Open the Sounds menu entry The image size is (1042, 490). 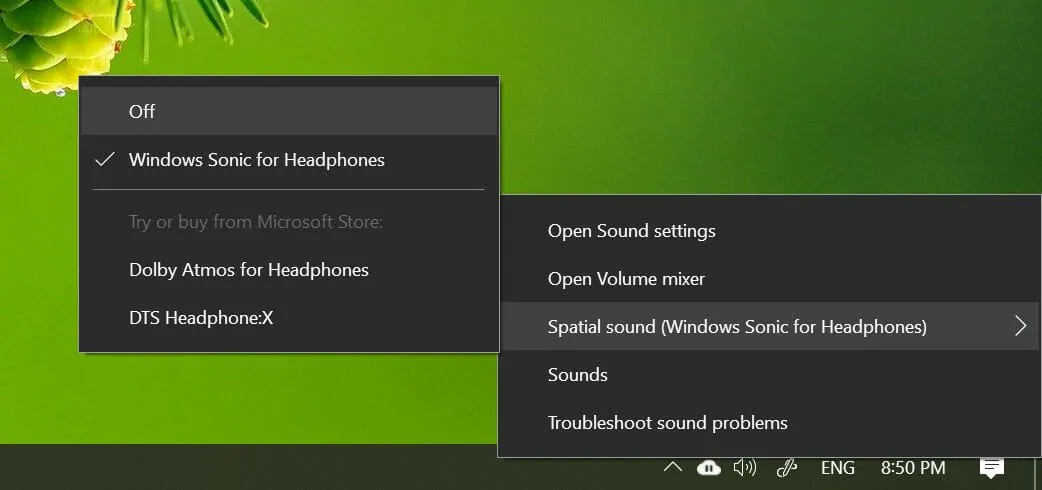770,374
